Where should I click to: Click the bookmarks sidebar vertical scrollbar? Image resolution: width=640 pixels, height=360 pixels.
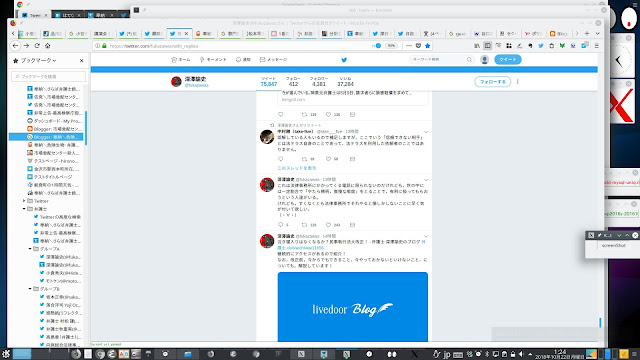tap(86, 128)
